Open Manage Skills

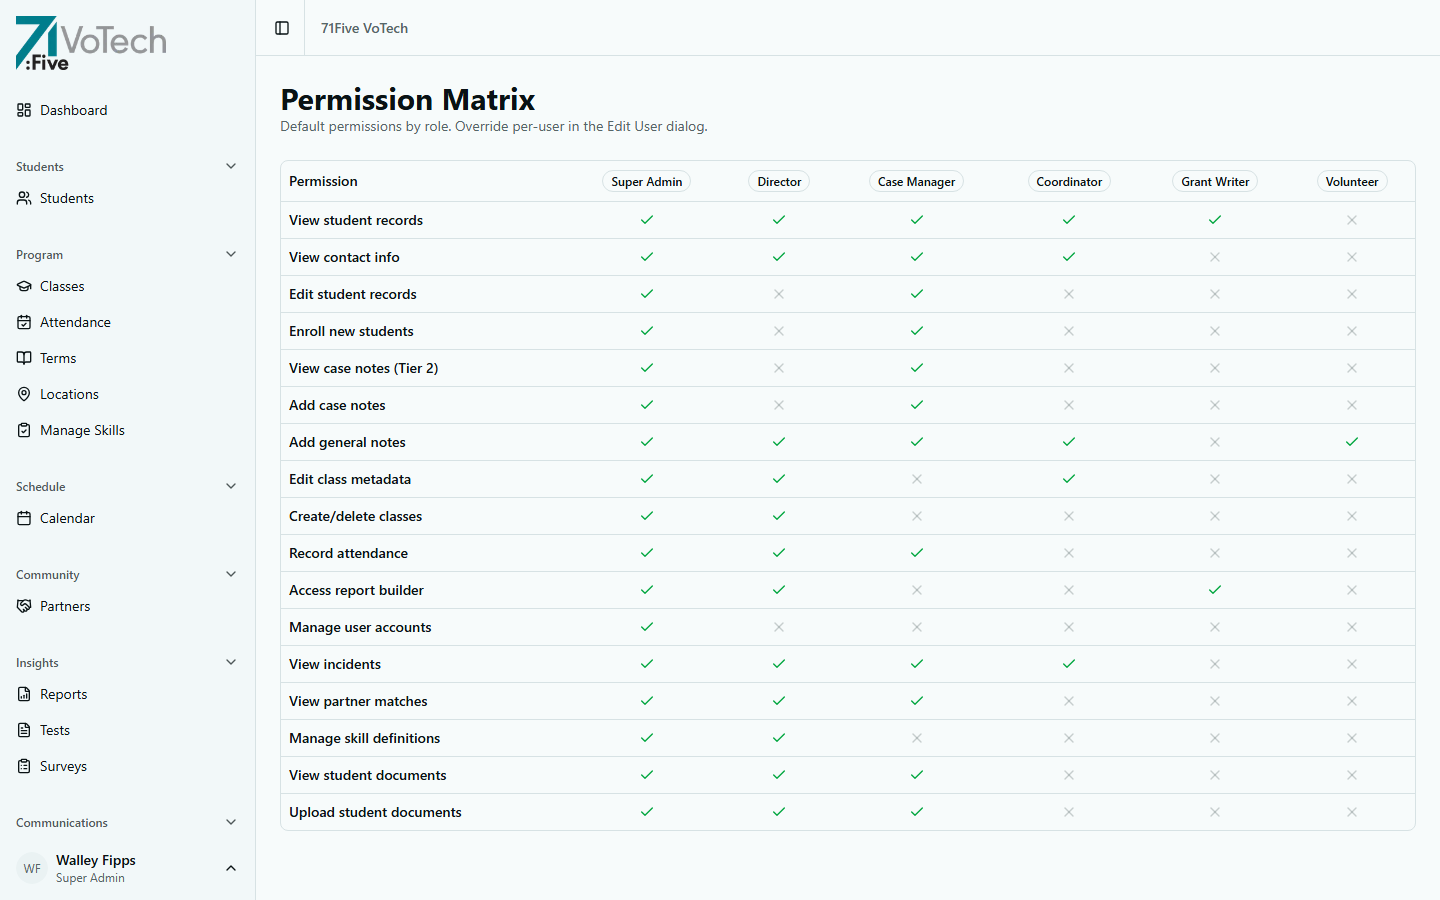[81, 430]
